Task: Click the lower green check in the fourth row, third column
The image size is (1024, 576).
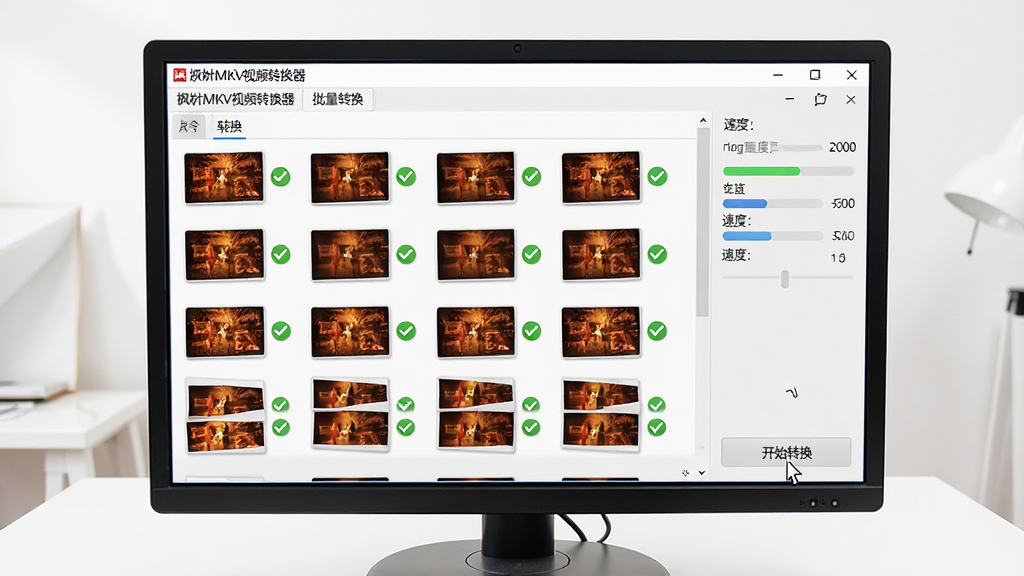Action: pos(531,427)
